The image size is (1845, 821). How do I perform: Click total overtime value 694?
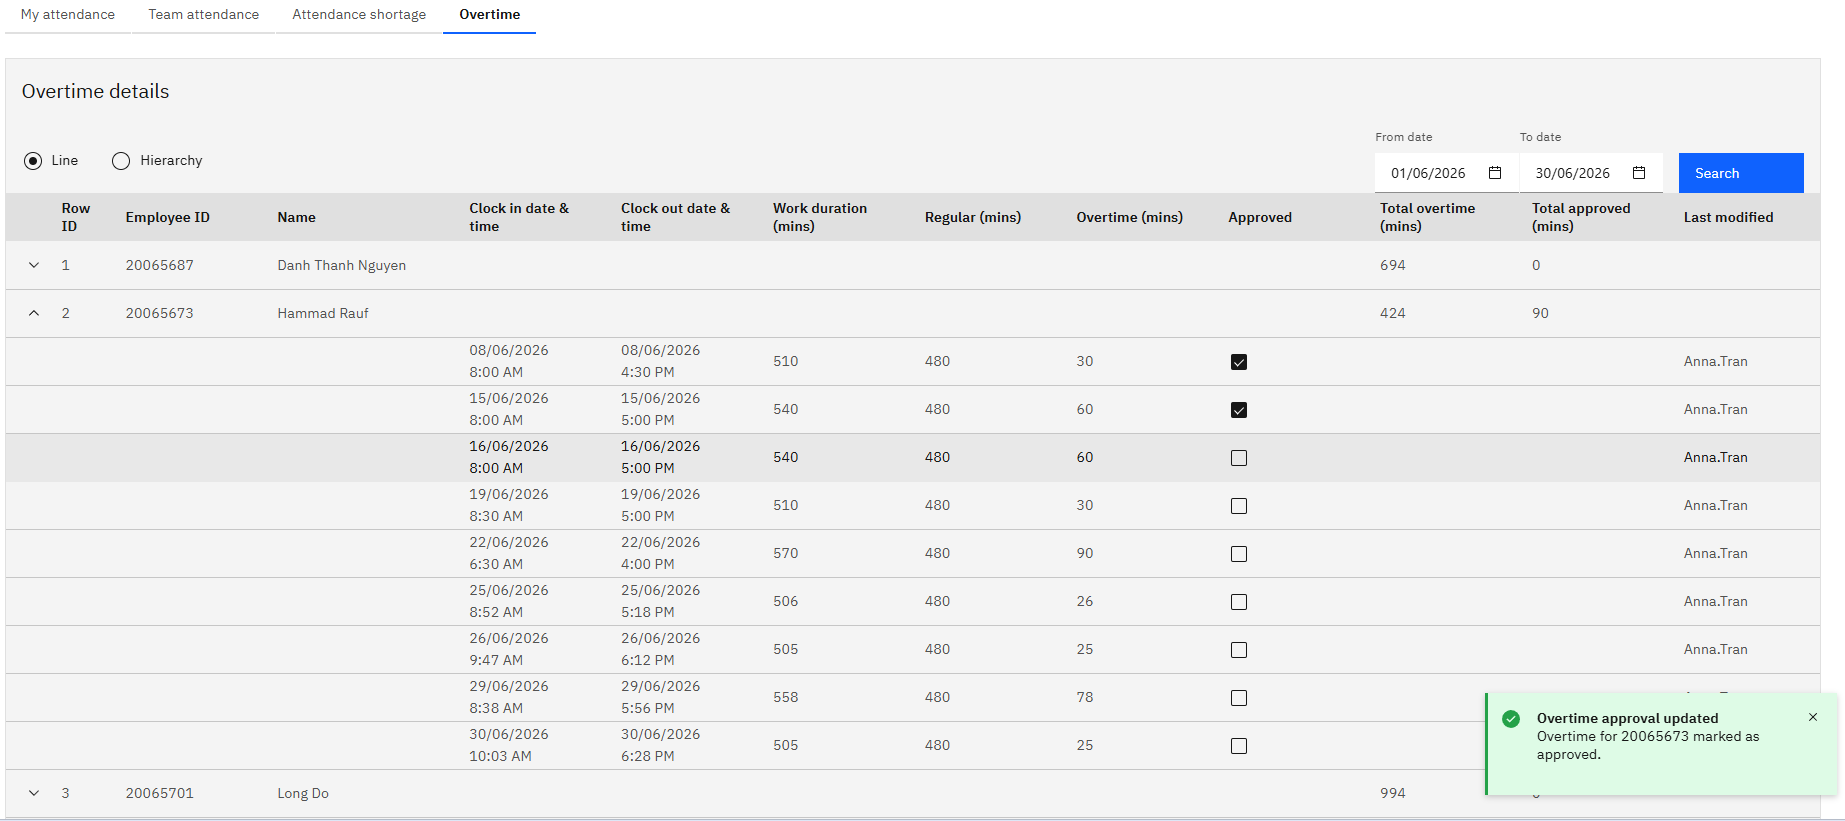tap(1393, 265)
